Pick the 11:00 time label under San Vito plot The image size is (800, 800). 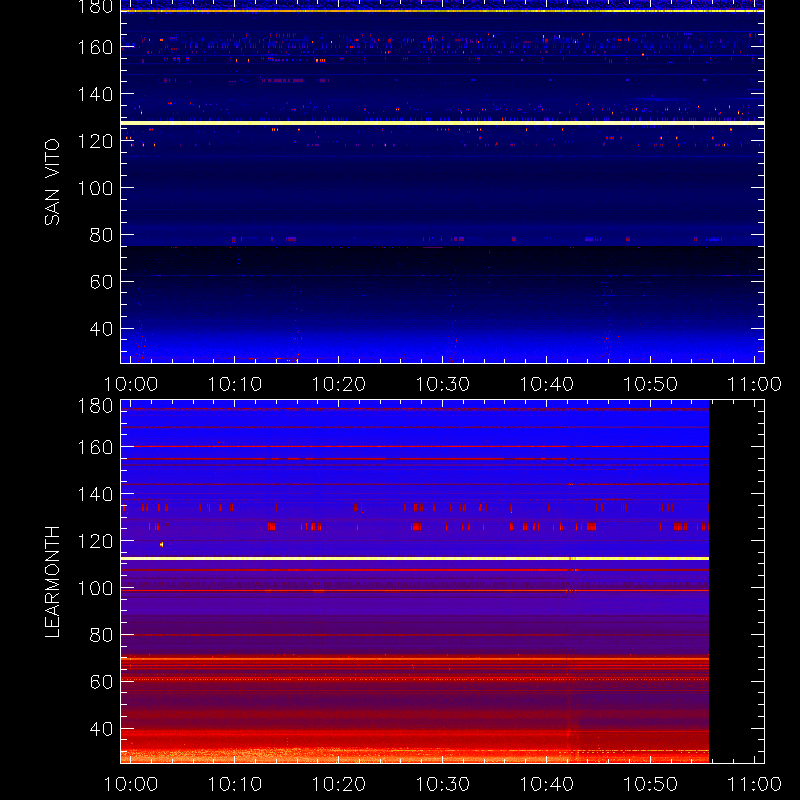pyautogui.click(x=755, y=384)
